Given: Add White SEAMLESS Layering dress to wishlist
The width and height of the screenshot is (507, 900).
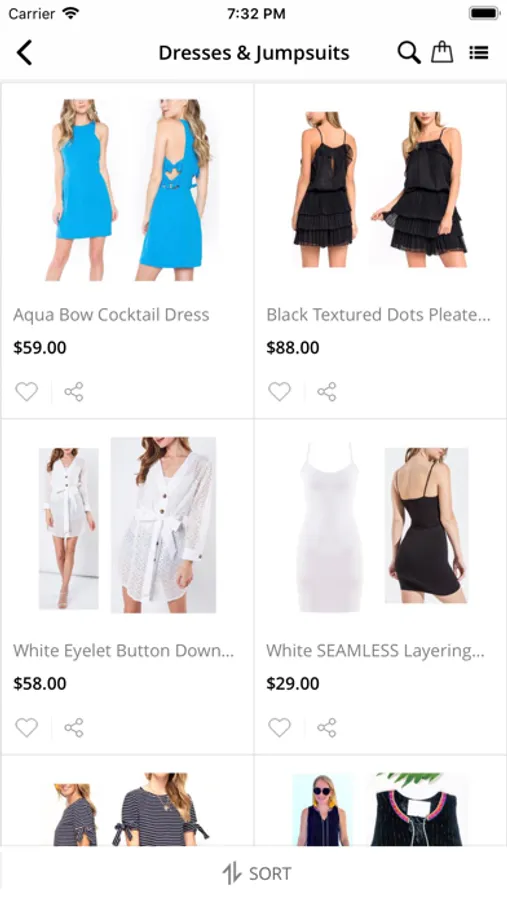Looking at the screenshot, I should (280, 727).
